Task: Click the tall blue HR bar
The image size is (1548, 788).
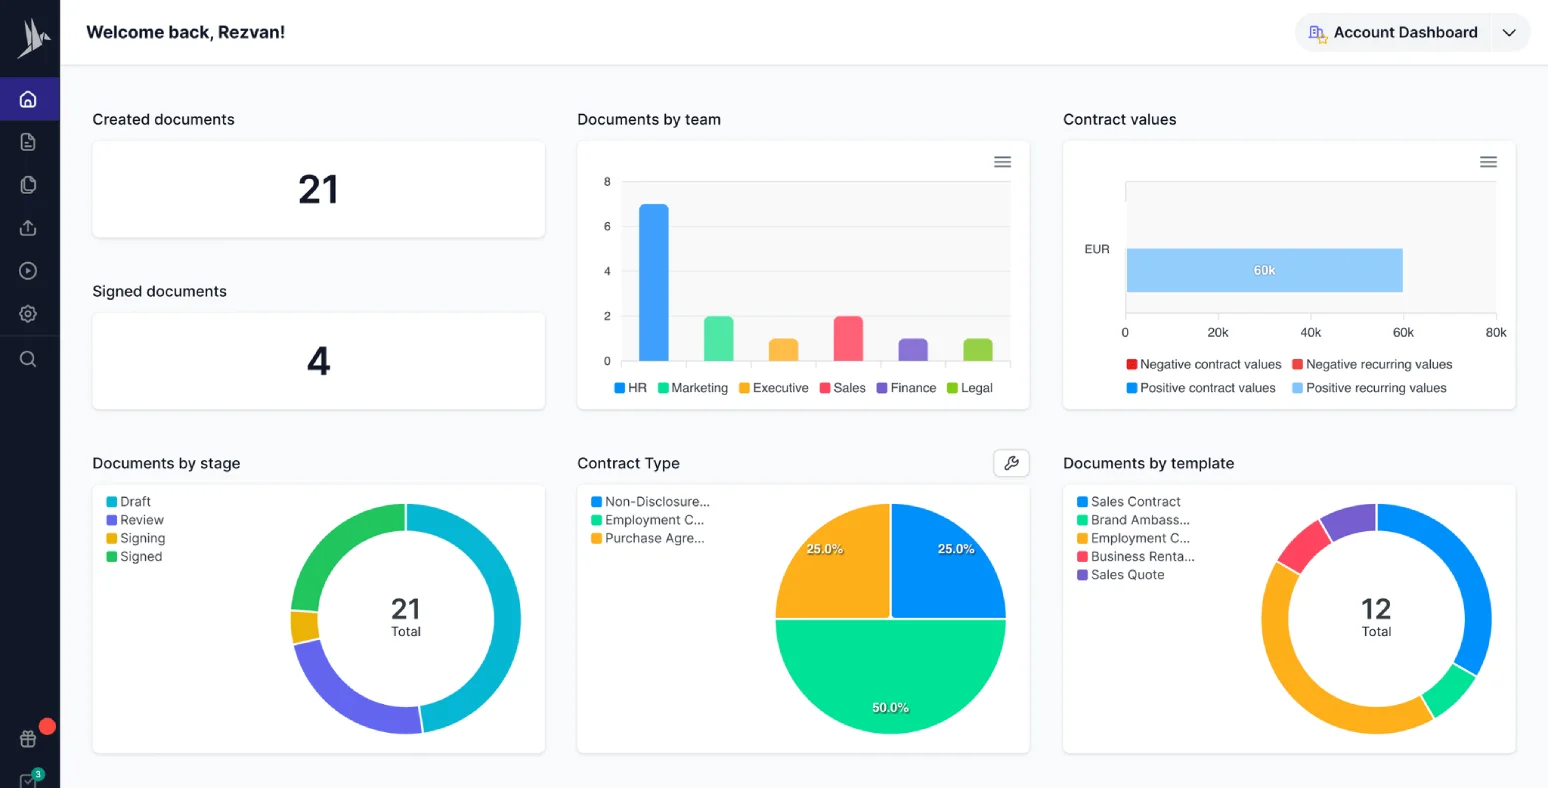Action: click(654, 283)
